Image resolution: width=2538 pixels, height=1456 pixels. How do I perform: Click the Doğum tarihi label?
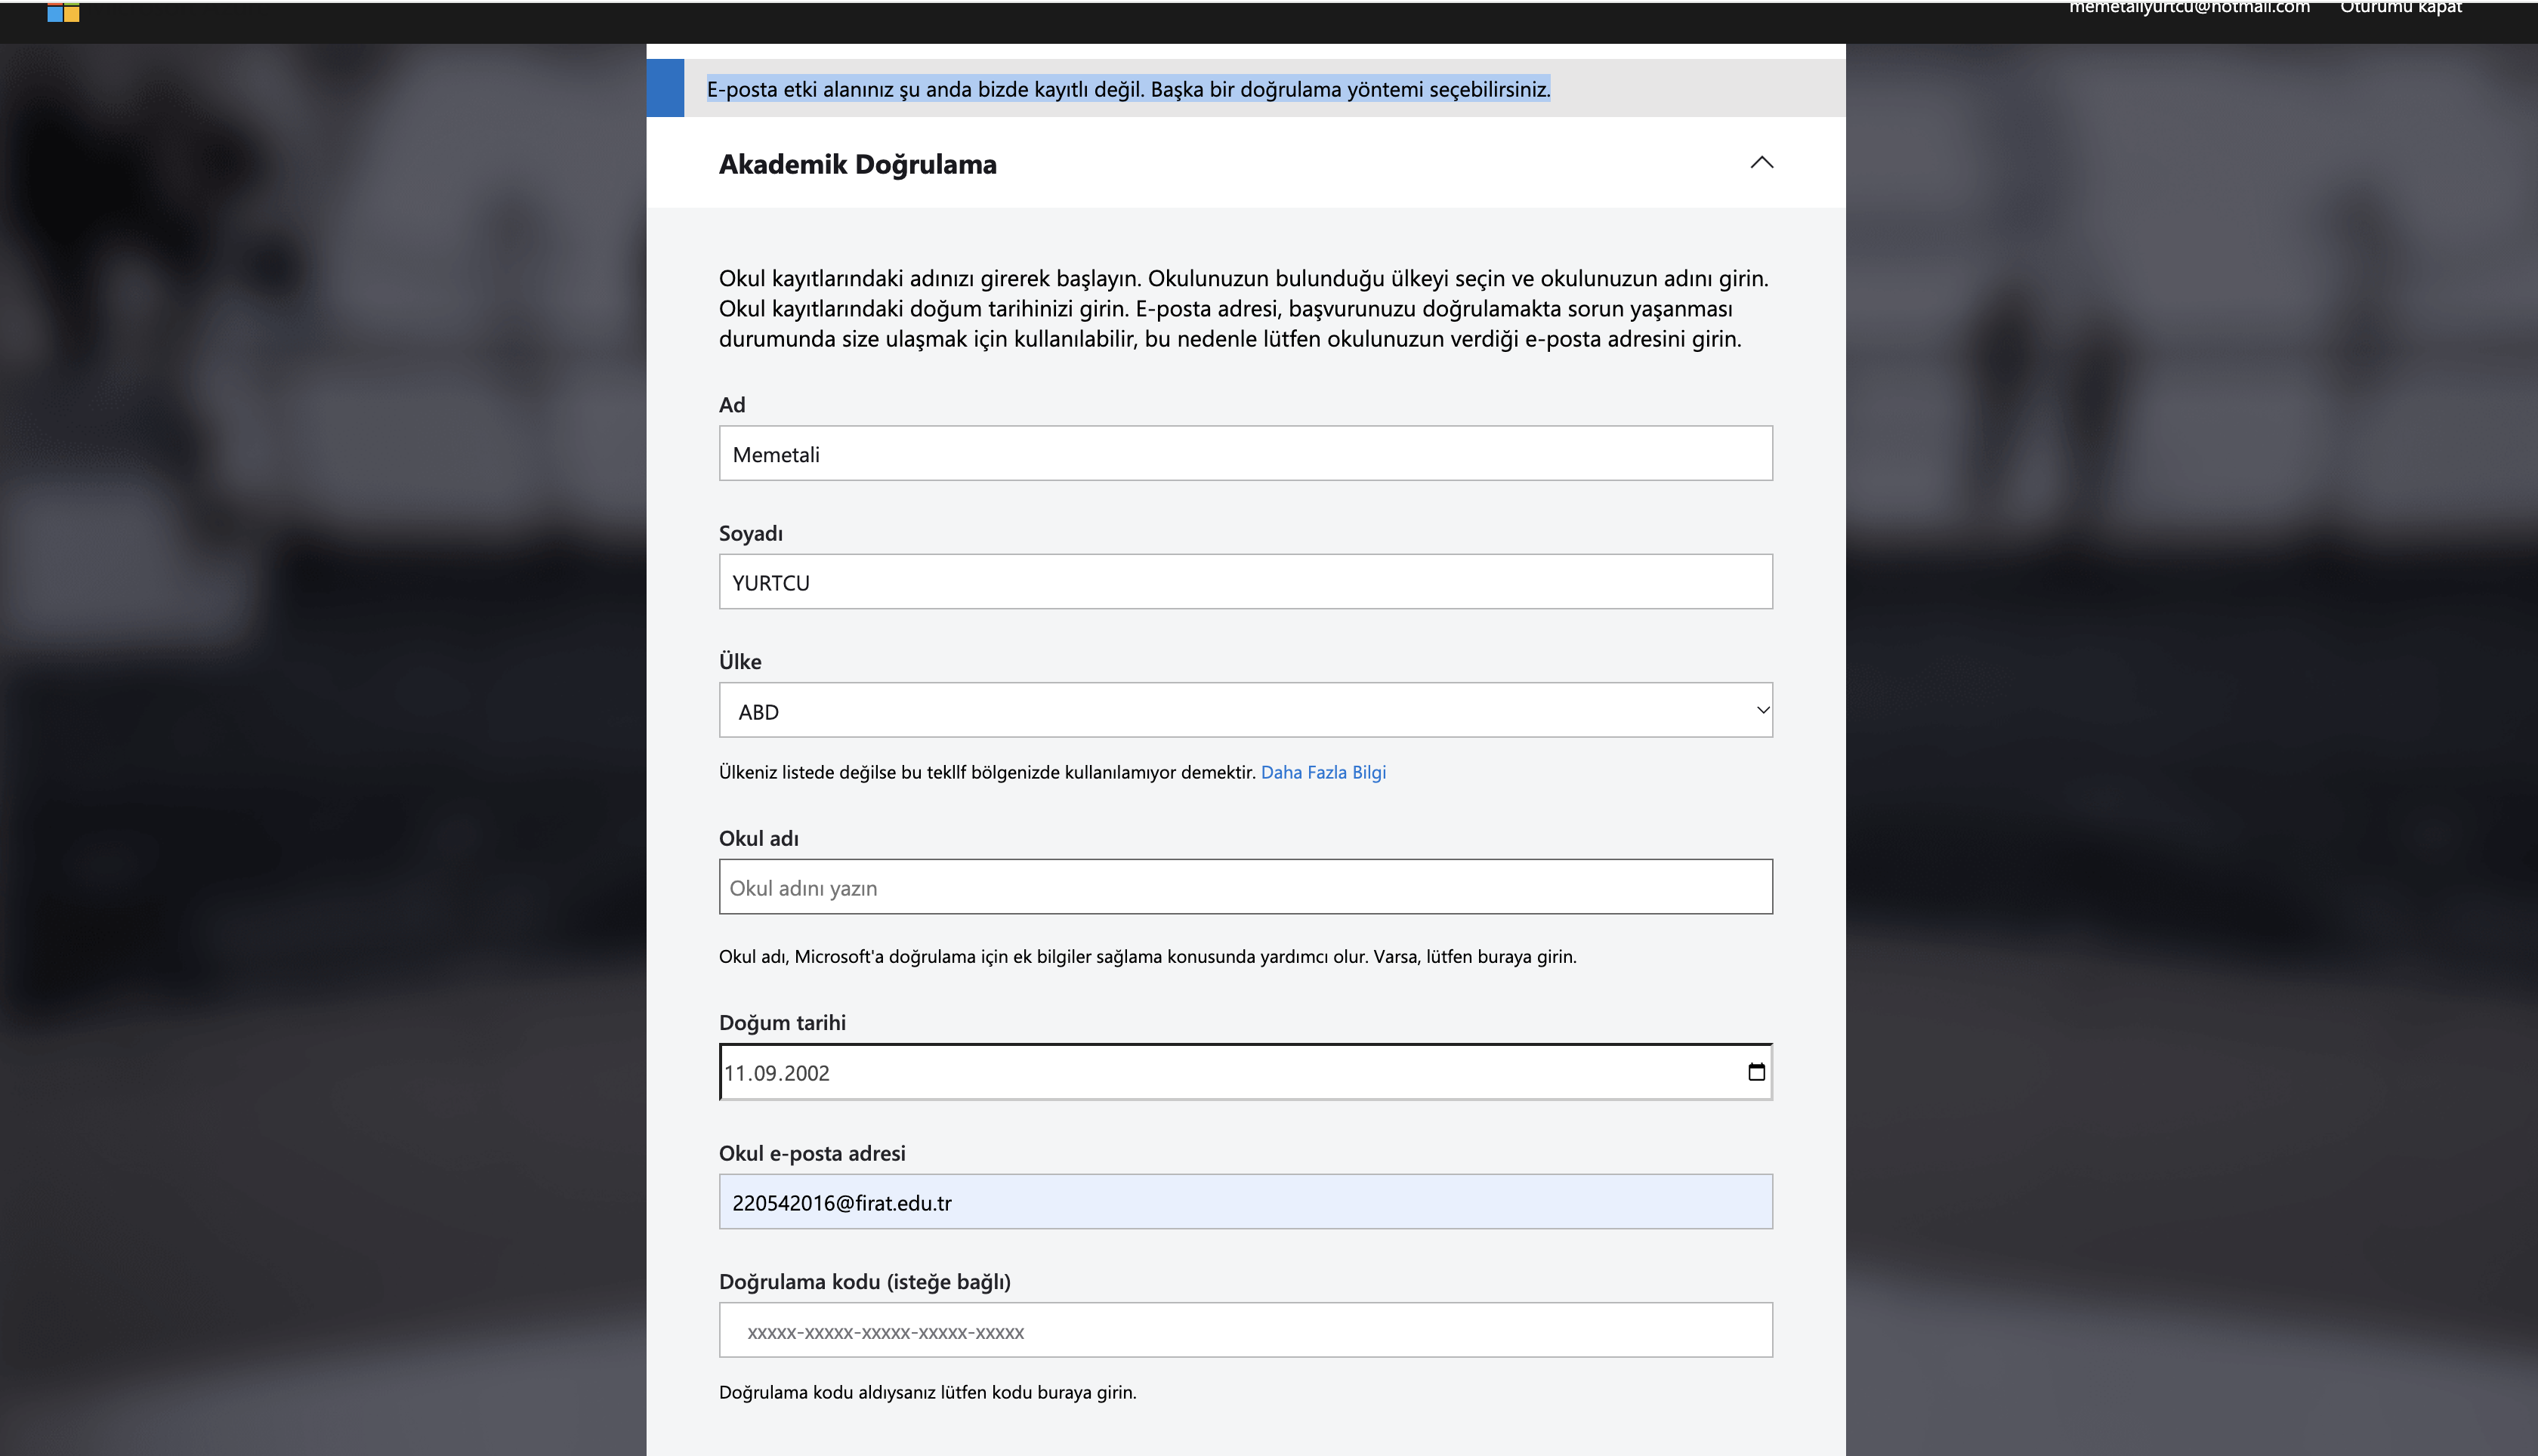point(782,1022)
